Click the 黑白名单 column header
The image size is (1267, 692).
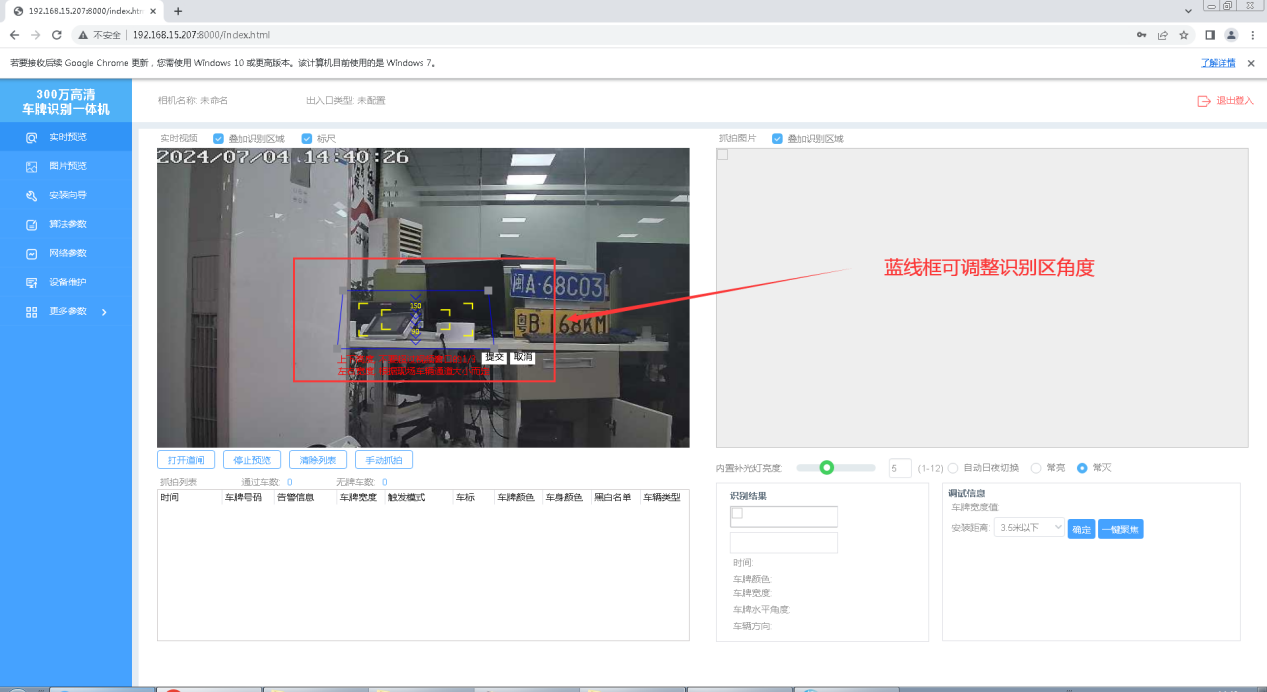coord(612,497)
